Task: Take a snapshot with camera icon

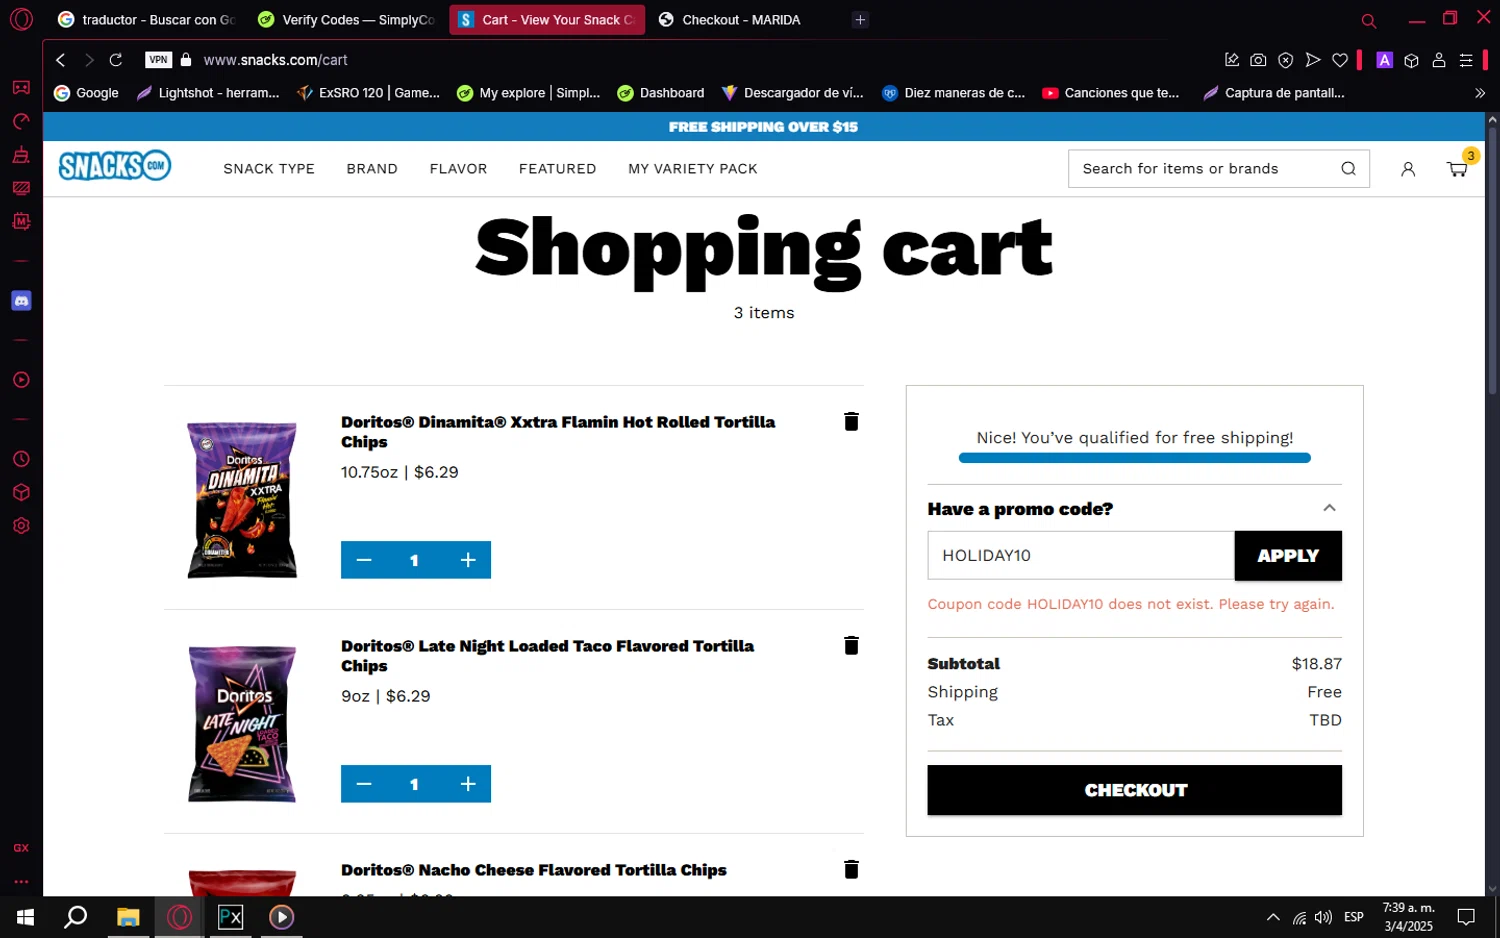Action: [1258, 60]
